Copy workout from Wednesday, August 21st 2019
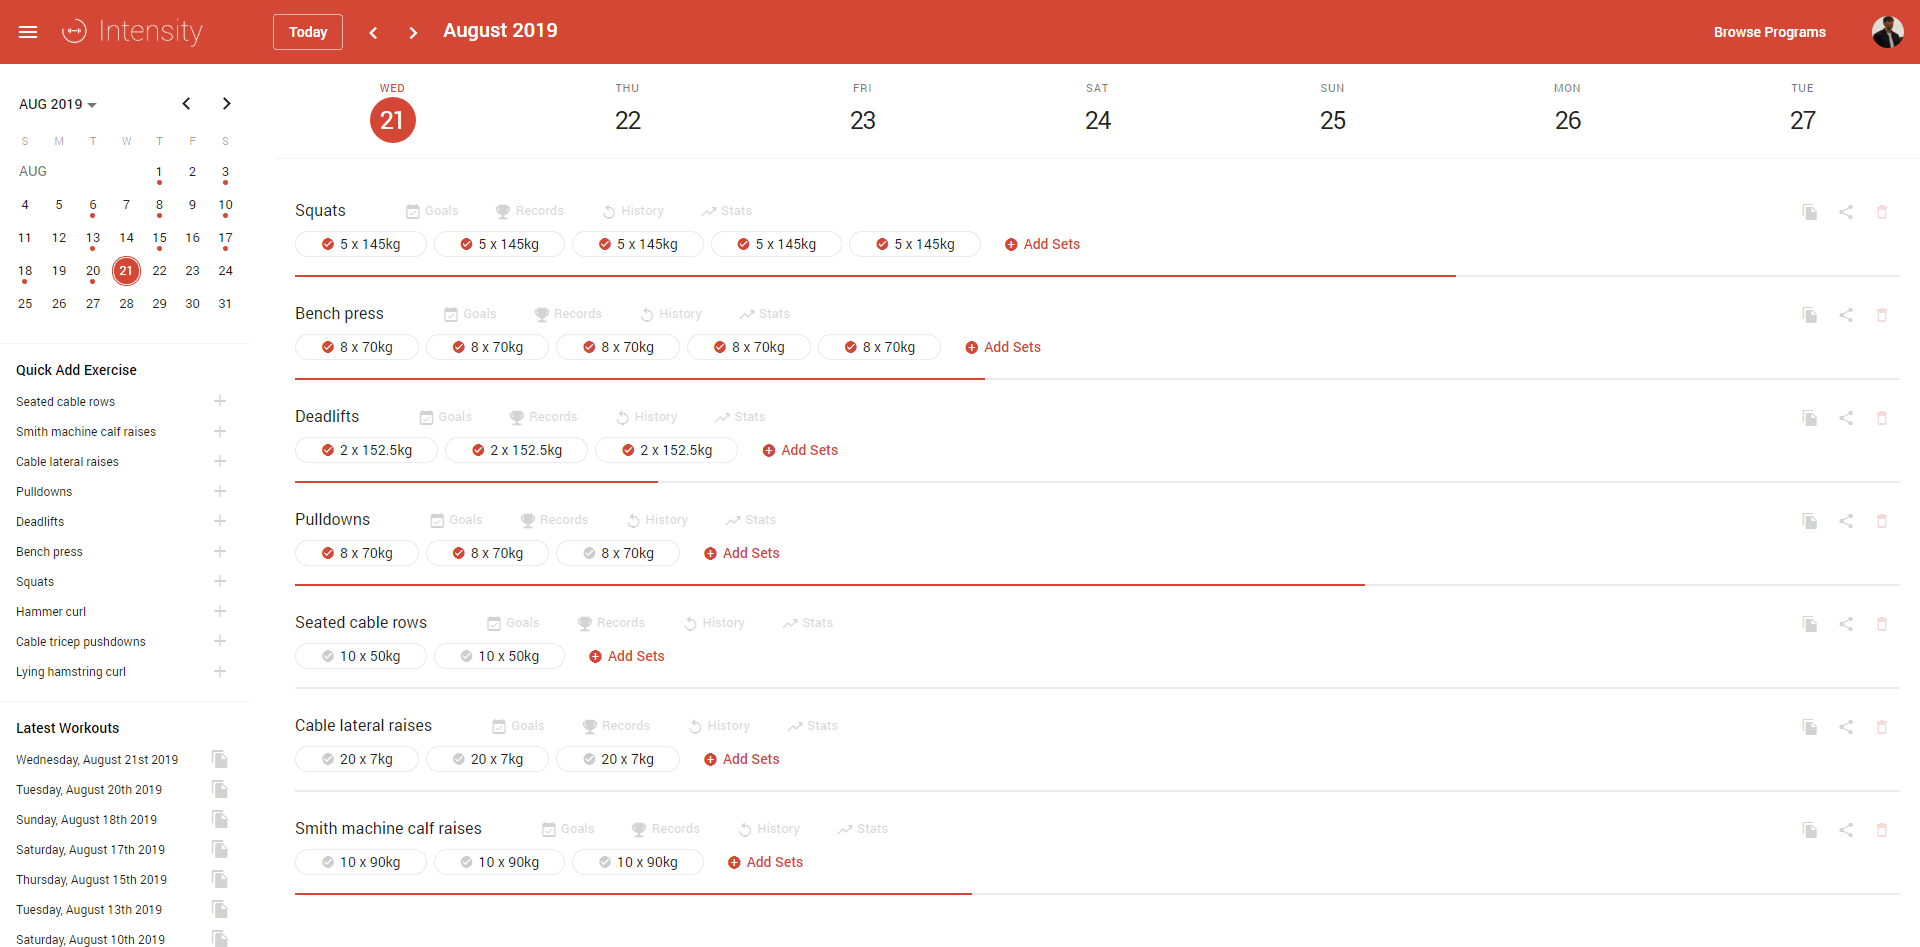Image resolution: width=1920 pixels, height=947 pixels. [x=220, y=759]
